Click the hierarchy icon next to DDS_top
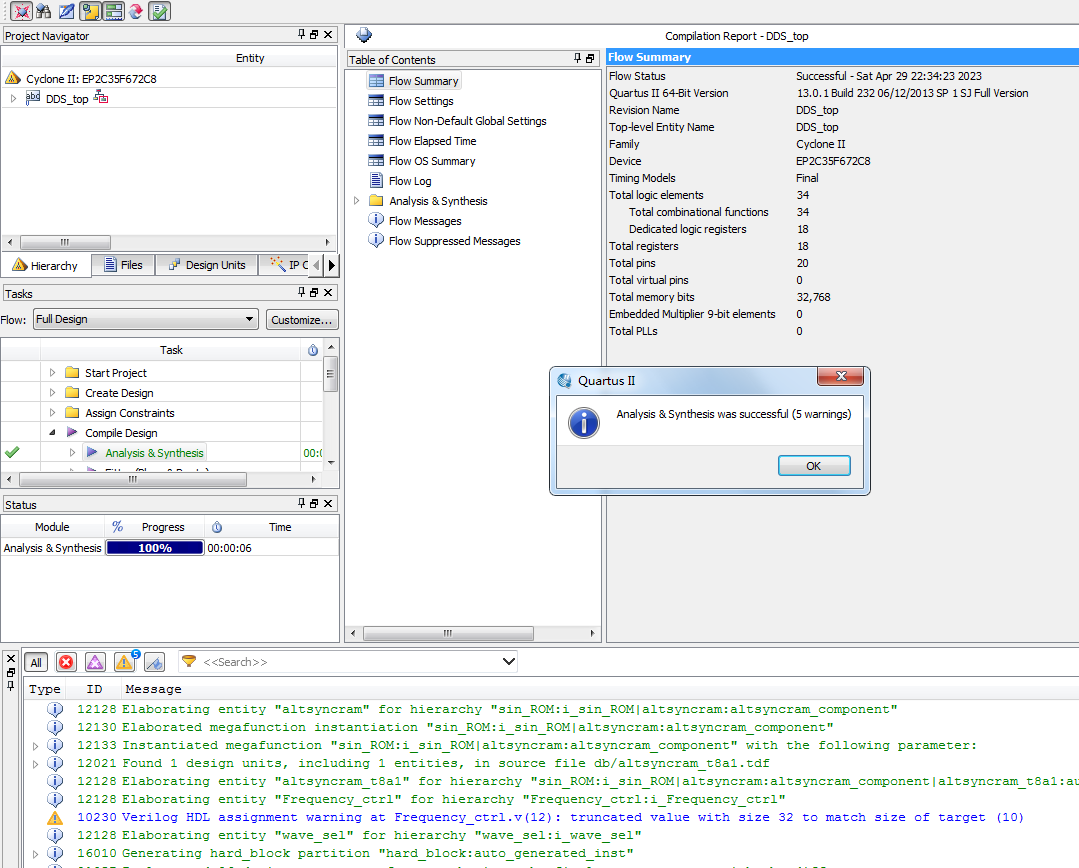 click(x=101, y=97)
